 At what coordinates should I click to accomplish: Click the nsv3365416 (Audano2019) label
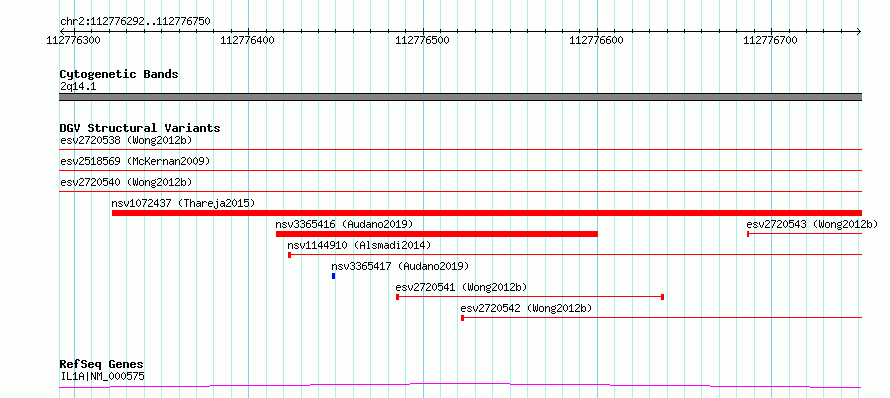point(344,224)
